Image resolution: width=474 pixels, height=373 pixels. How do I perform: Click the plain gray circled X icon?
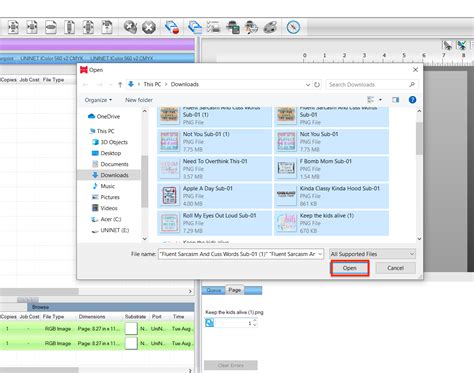coord(149,27)
